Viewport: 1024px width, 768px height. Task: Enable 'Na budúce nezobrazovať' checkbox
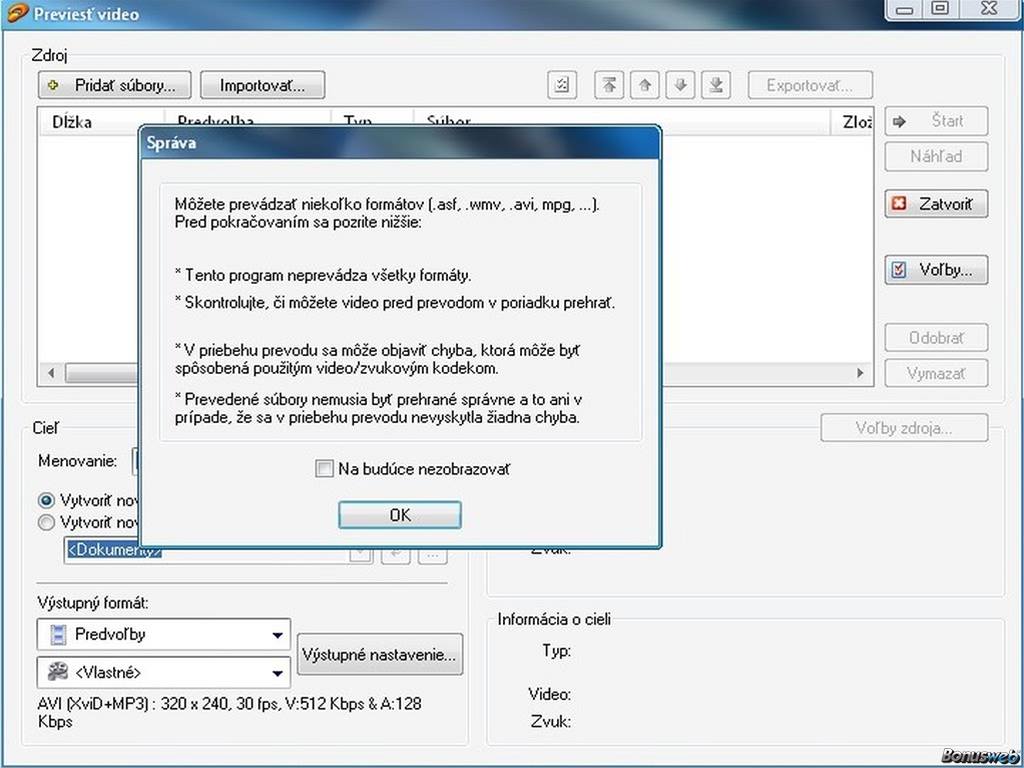324,469
